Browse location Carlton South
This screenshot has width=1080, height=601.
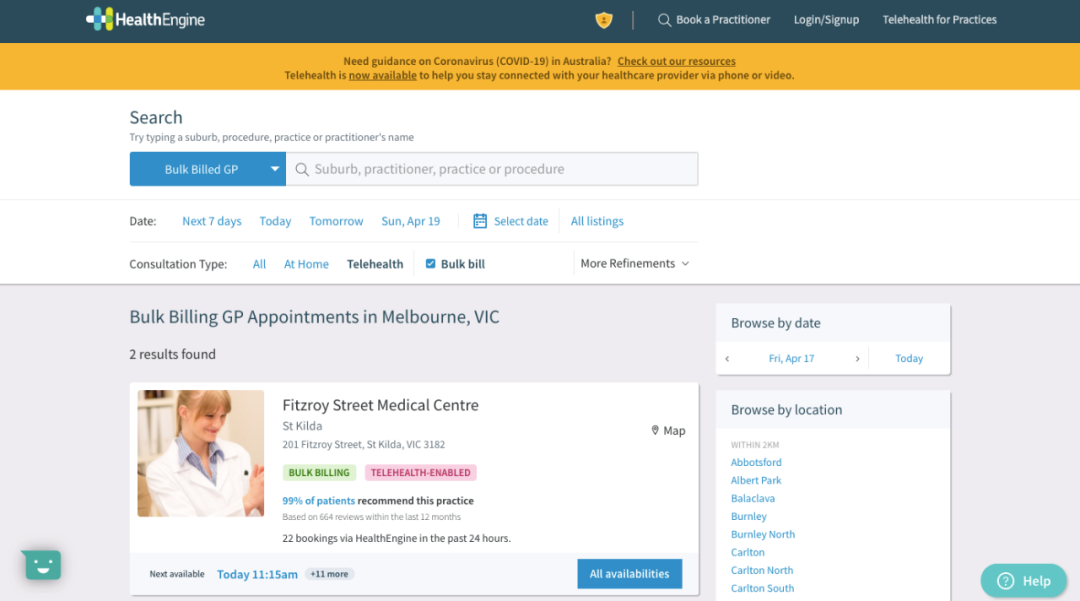point(762,588)
